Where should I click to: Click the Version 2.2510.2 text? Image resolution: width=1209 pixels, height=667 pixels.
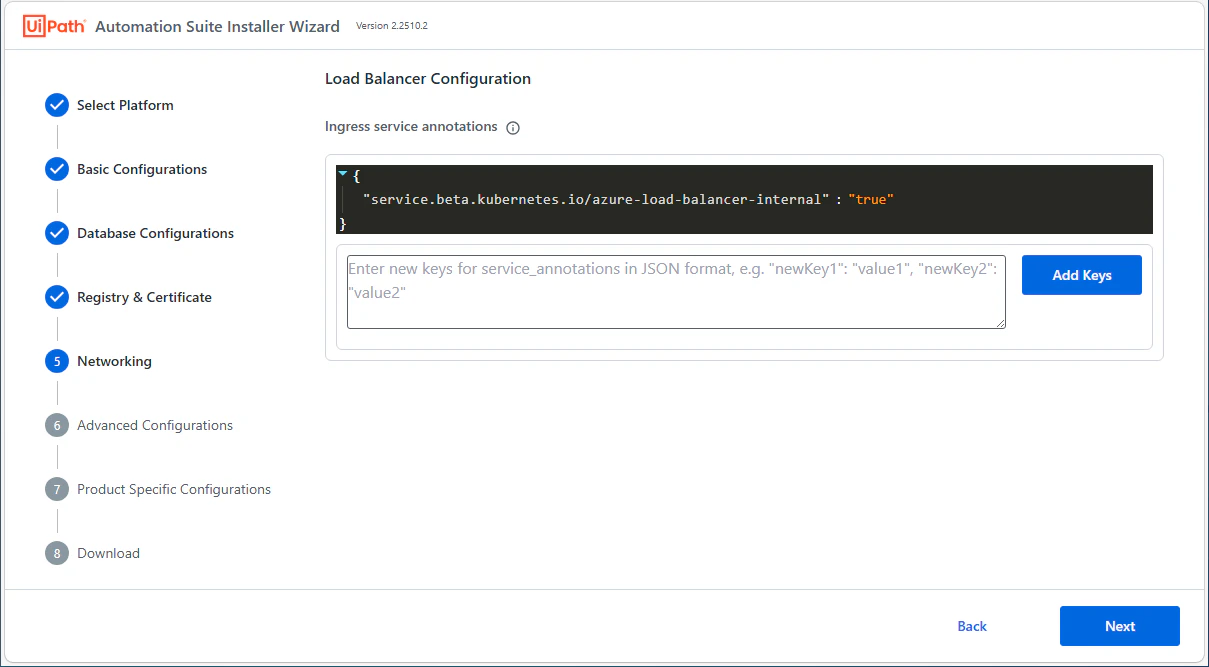392,26
